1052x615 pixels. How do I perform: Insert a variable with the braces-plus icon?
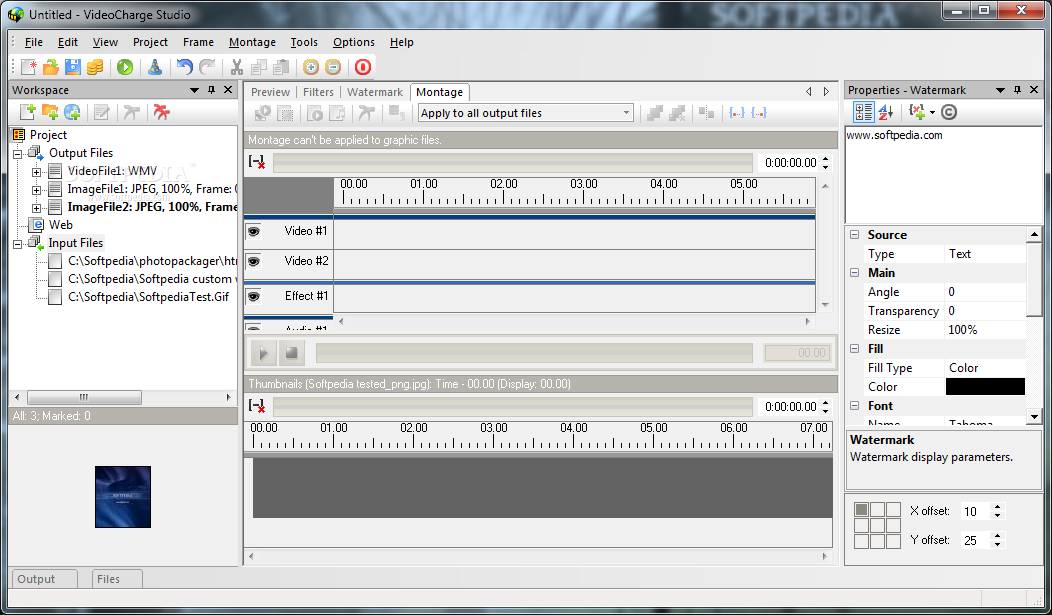pyautogui.click(x=918, y=112)
